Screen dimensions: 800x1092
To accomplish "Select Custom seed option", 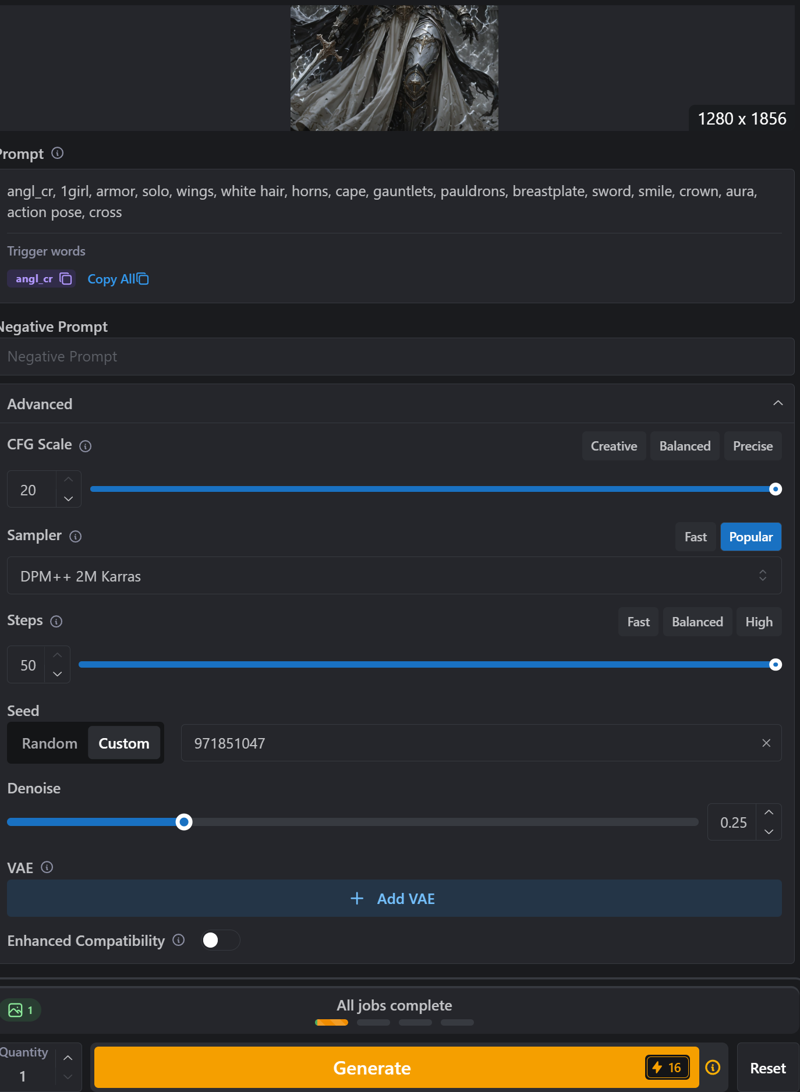I will (124, 743).
